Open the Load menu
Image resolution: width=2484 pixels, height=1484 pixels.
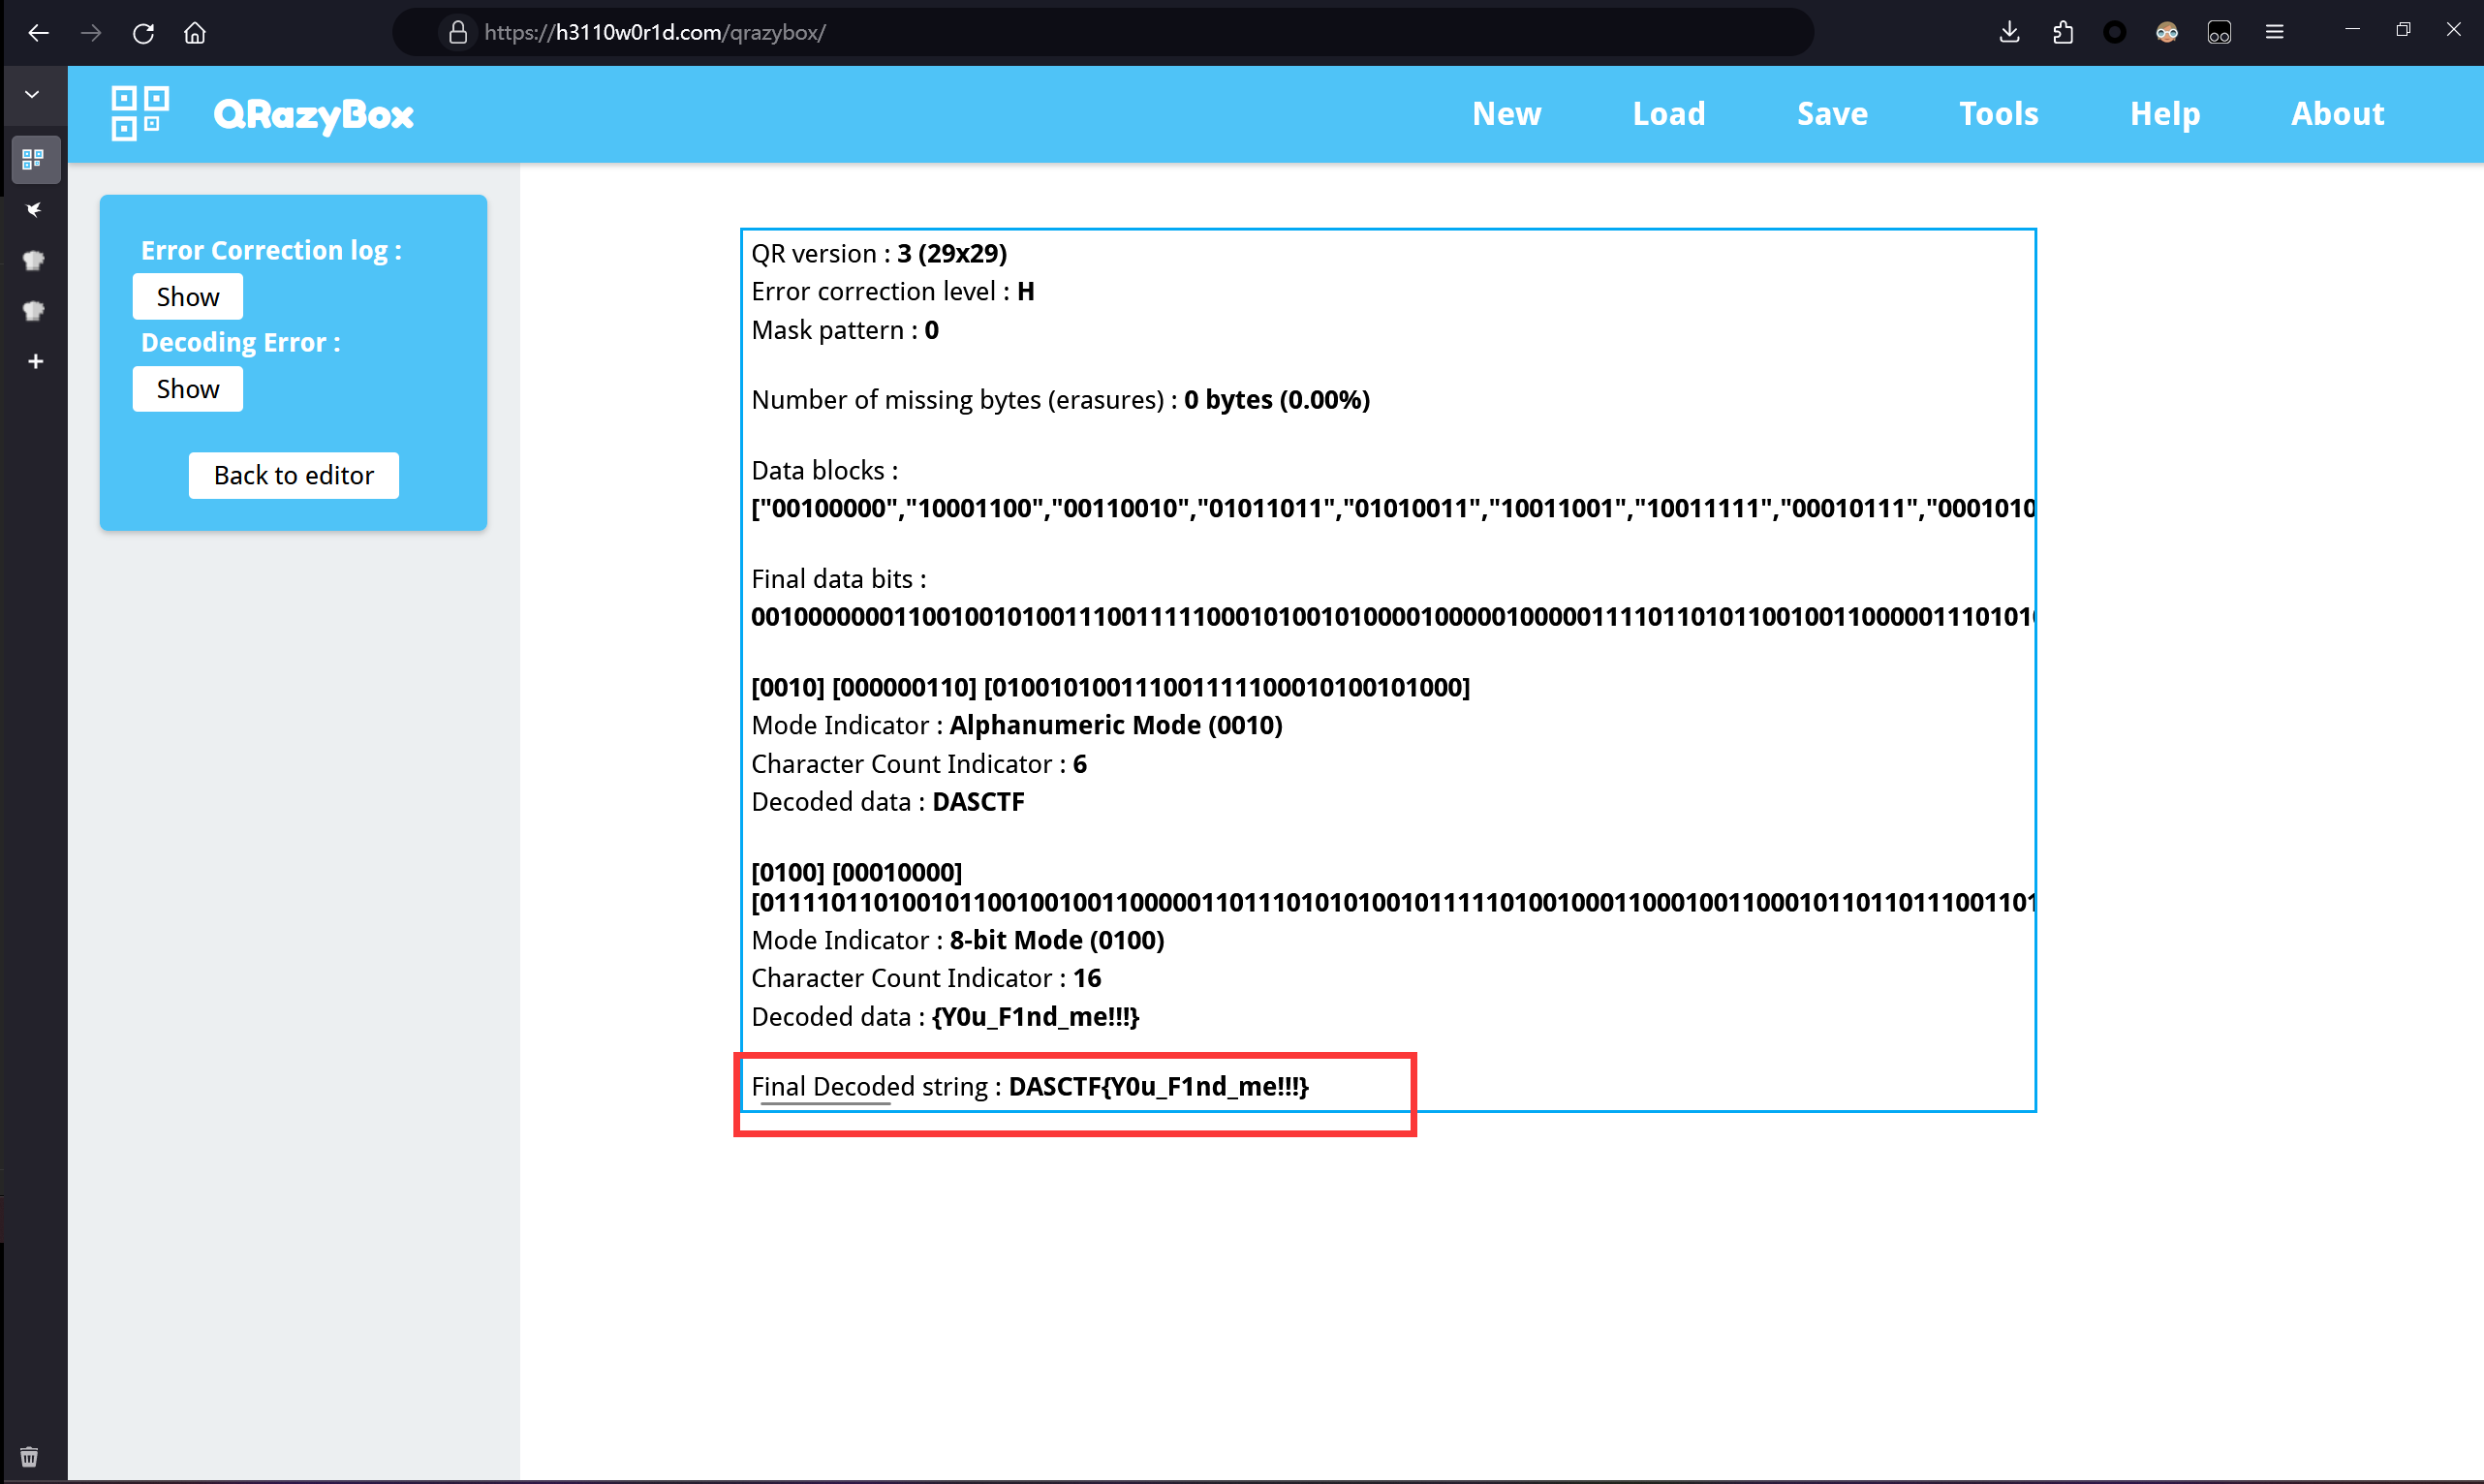tap(1668, 114)
